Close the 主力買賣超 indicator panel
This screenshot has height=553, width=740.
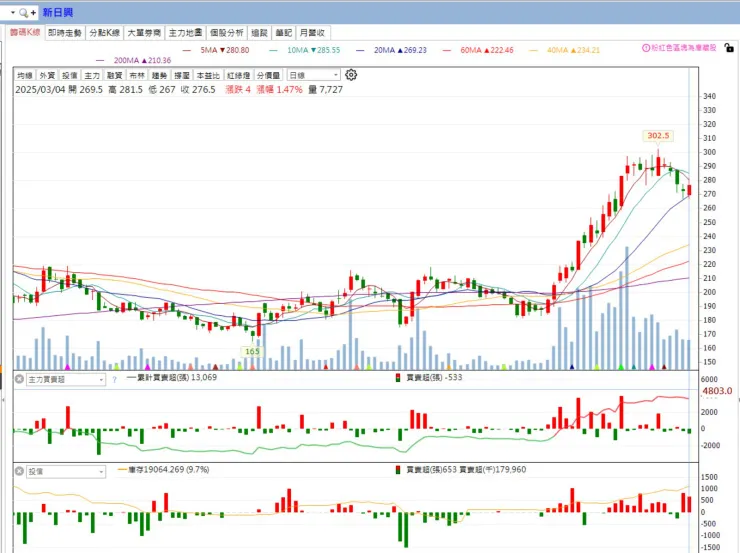click(19, 379)
